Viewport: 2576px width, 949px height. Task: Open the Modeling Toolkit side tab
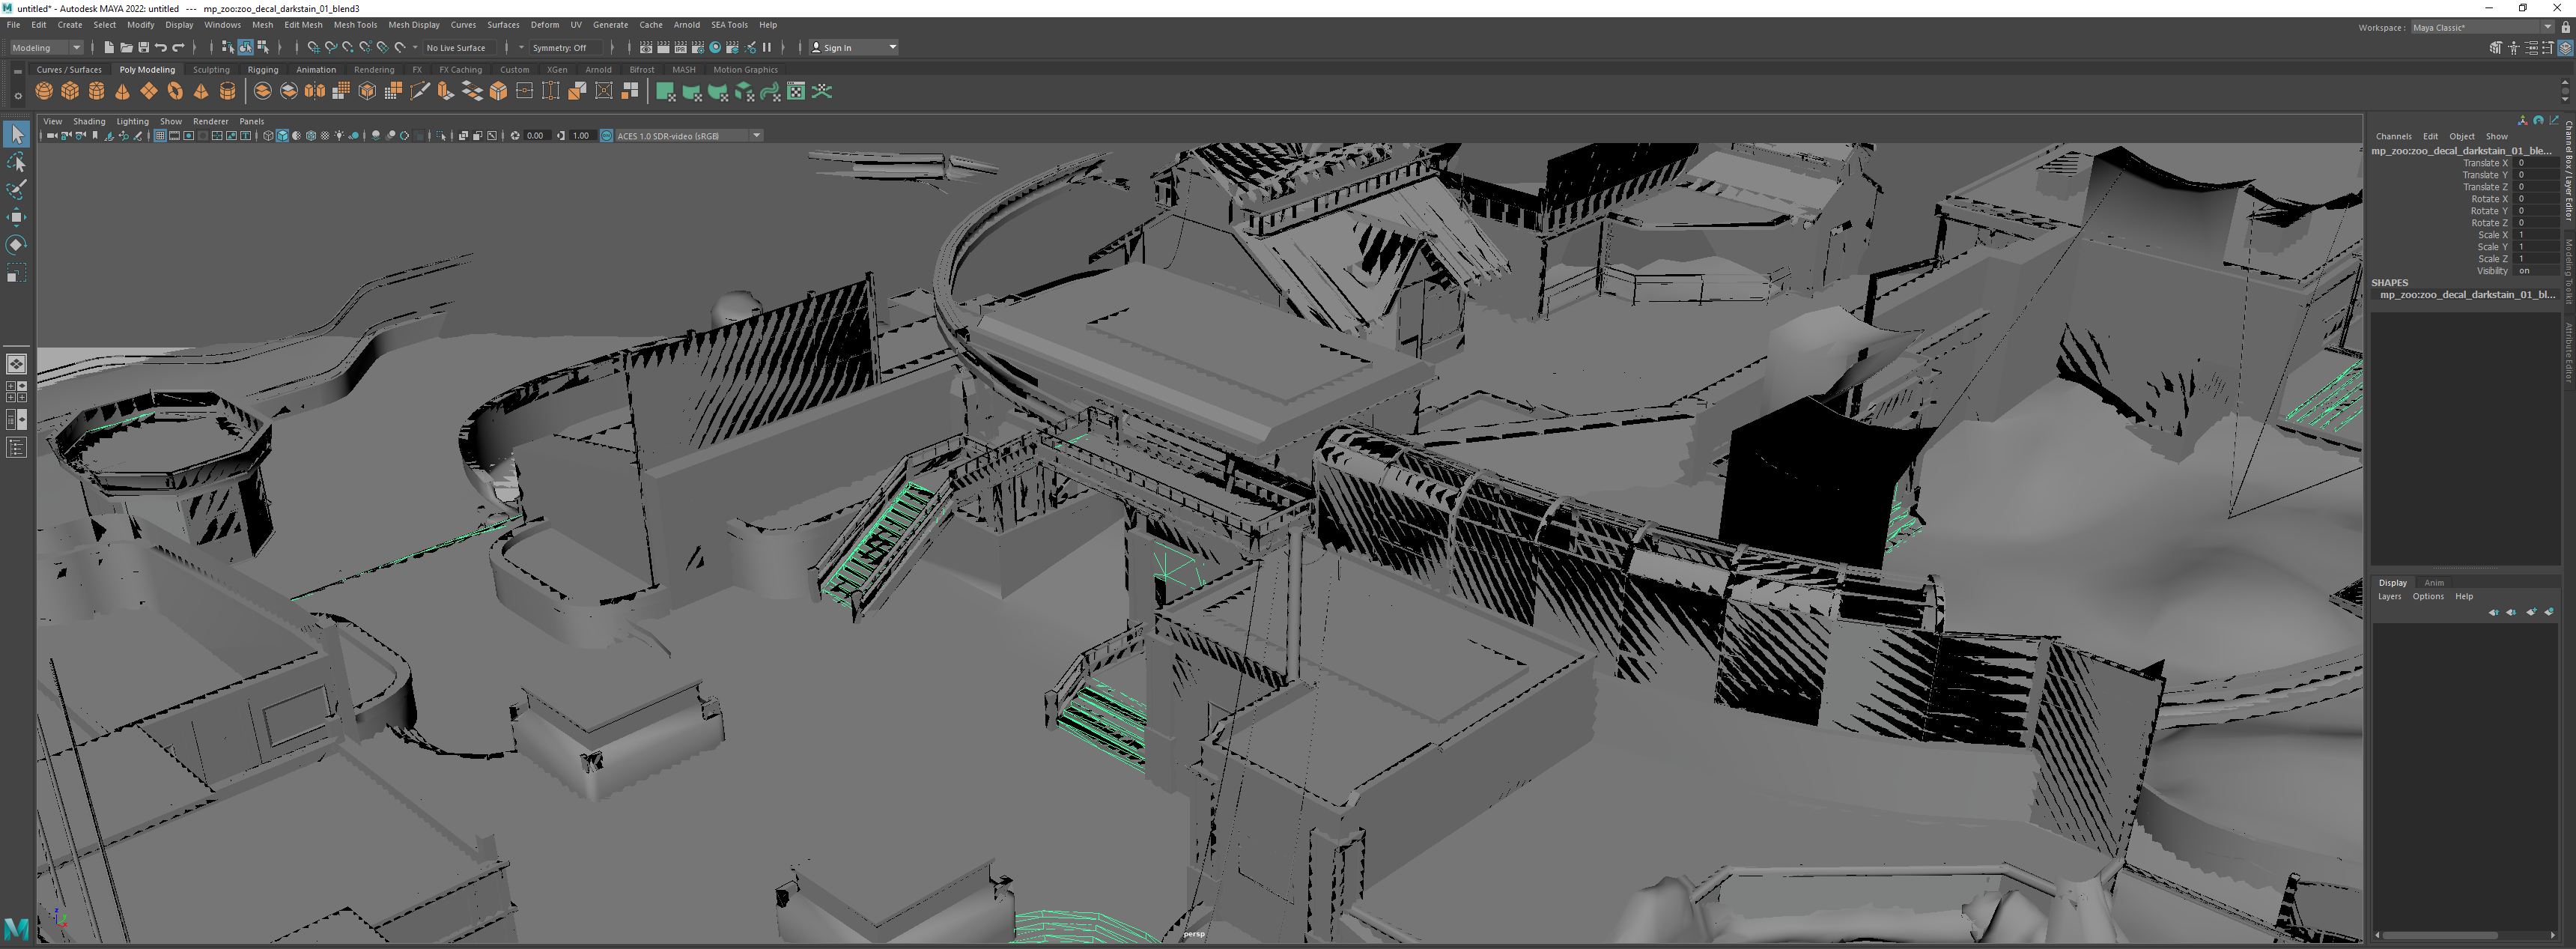coord(2568,272)
